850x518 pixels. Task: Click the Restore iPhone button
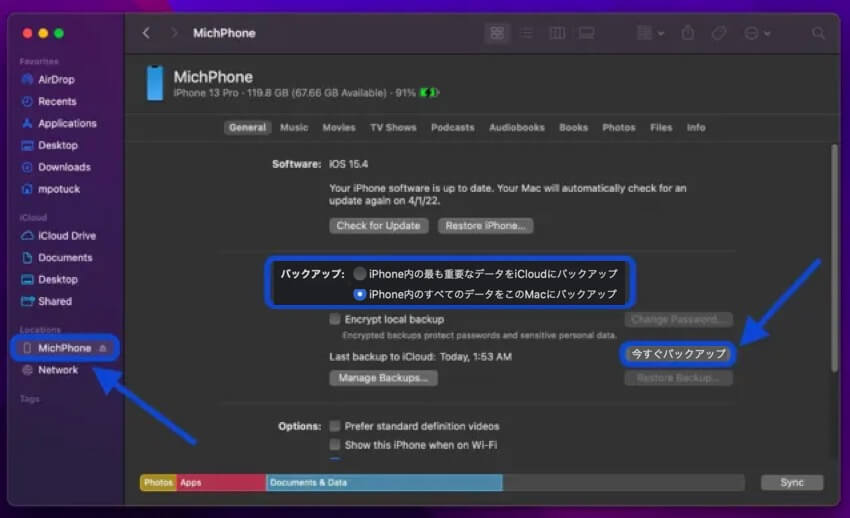(x=485, y=226)
